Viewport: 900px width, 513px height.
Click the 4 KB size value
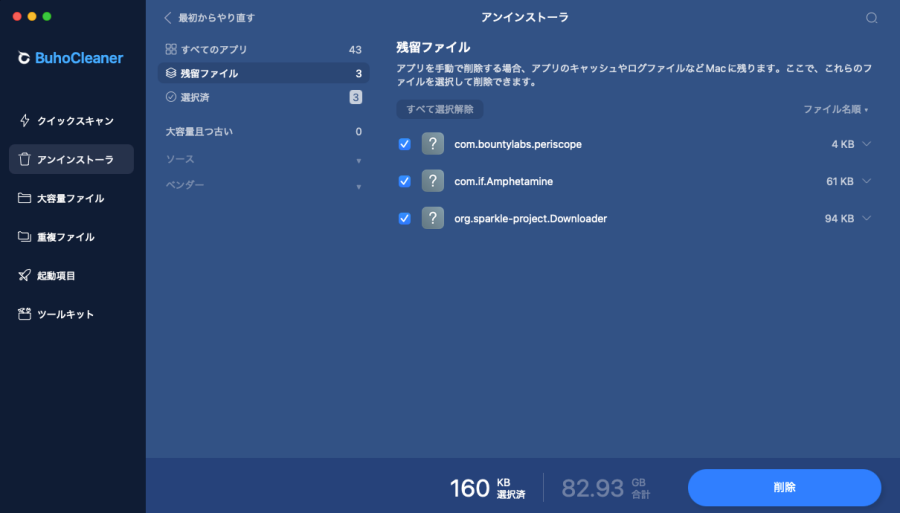[843, 144]
